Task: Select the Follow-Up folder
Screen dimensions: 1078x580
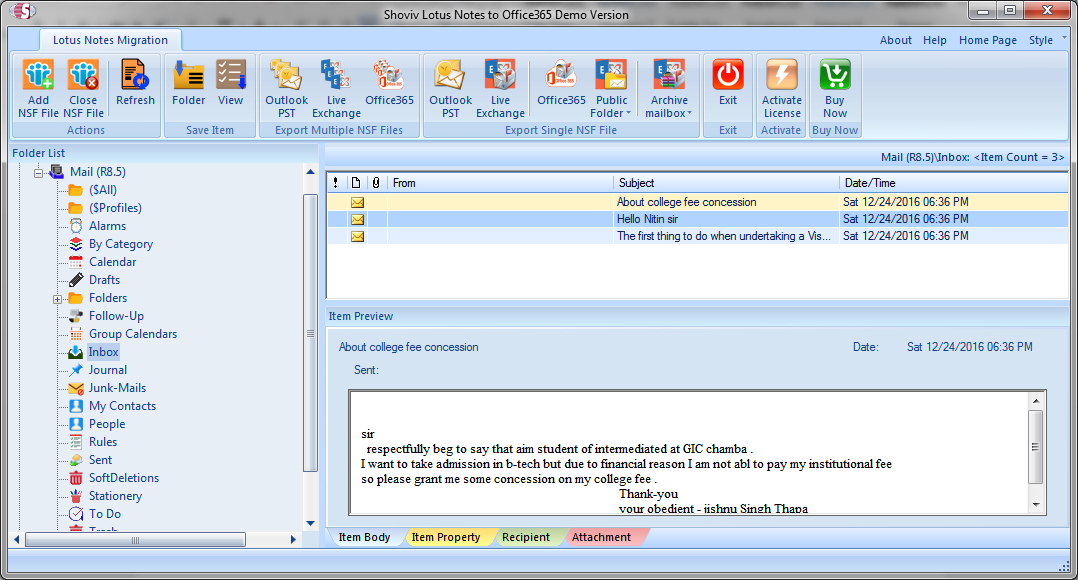Action: point(116,316)
